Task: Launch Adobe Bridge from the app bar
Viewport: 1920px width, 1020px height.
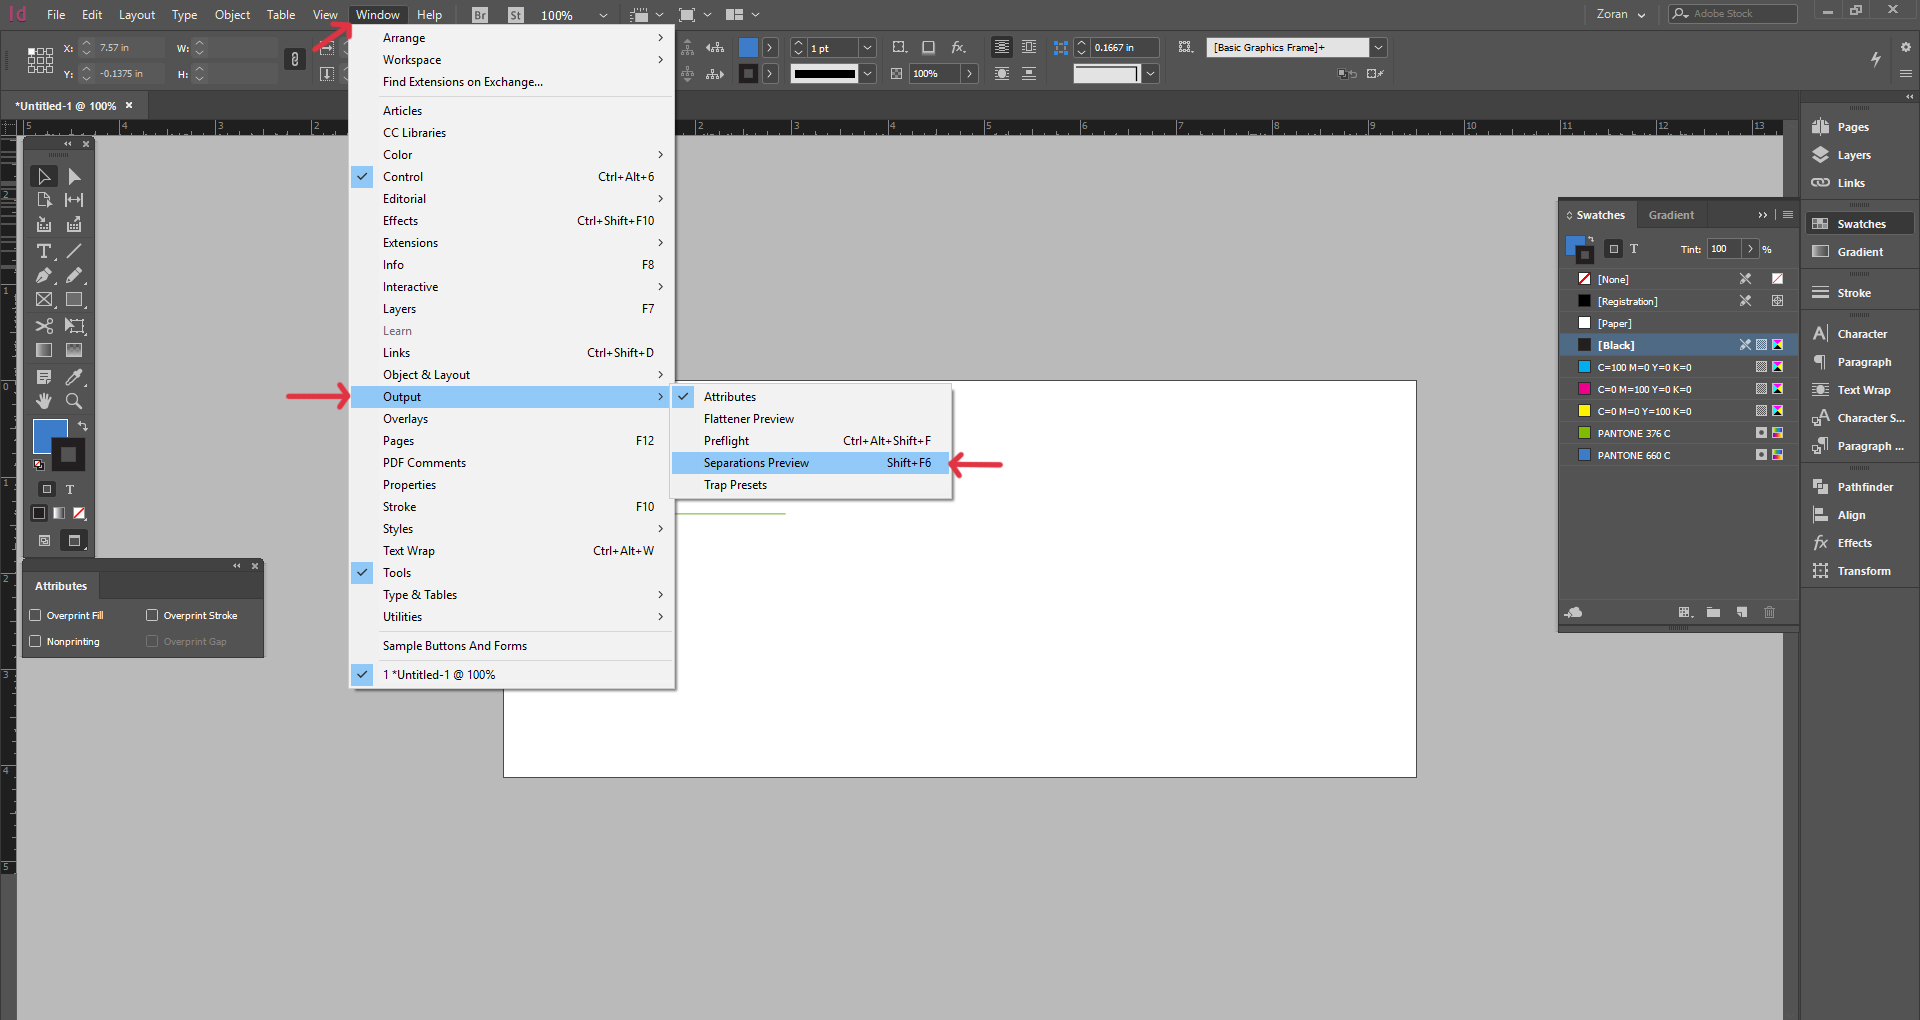Action: click(x=479, y=14)
